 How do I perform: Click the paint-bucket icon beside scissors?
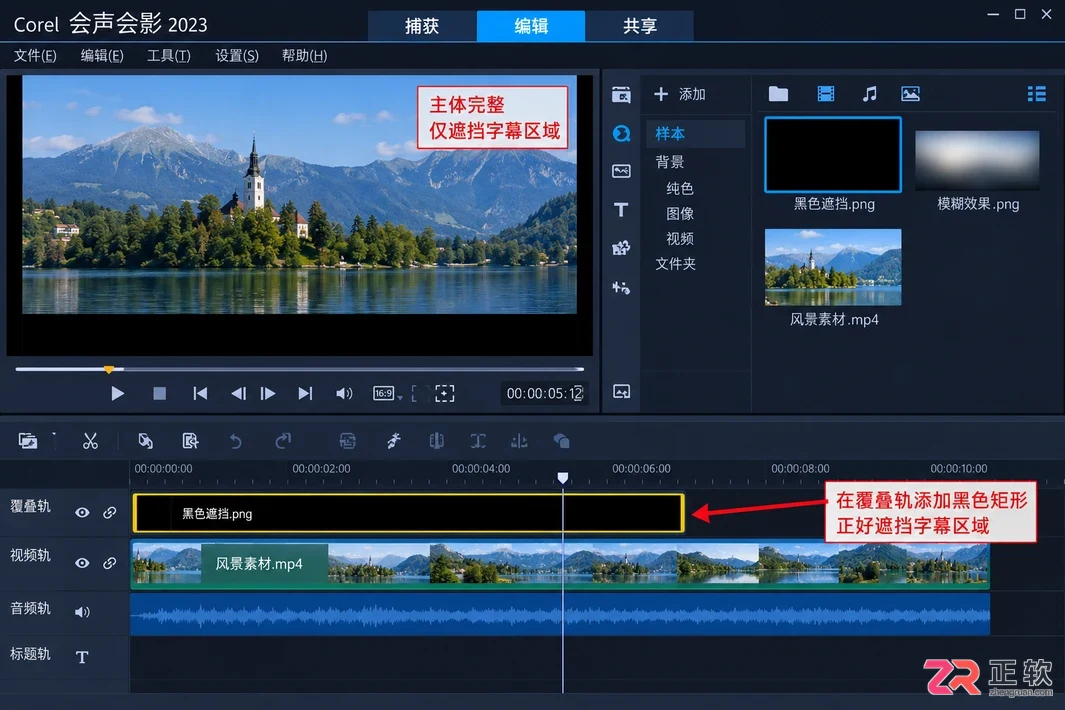click(145, 441)
